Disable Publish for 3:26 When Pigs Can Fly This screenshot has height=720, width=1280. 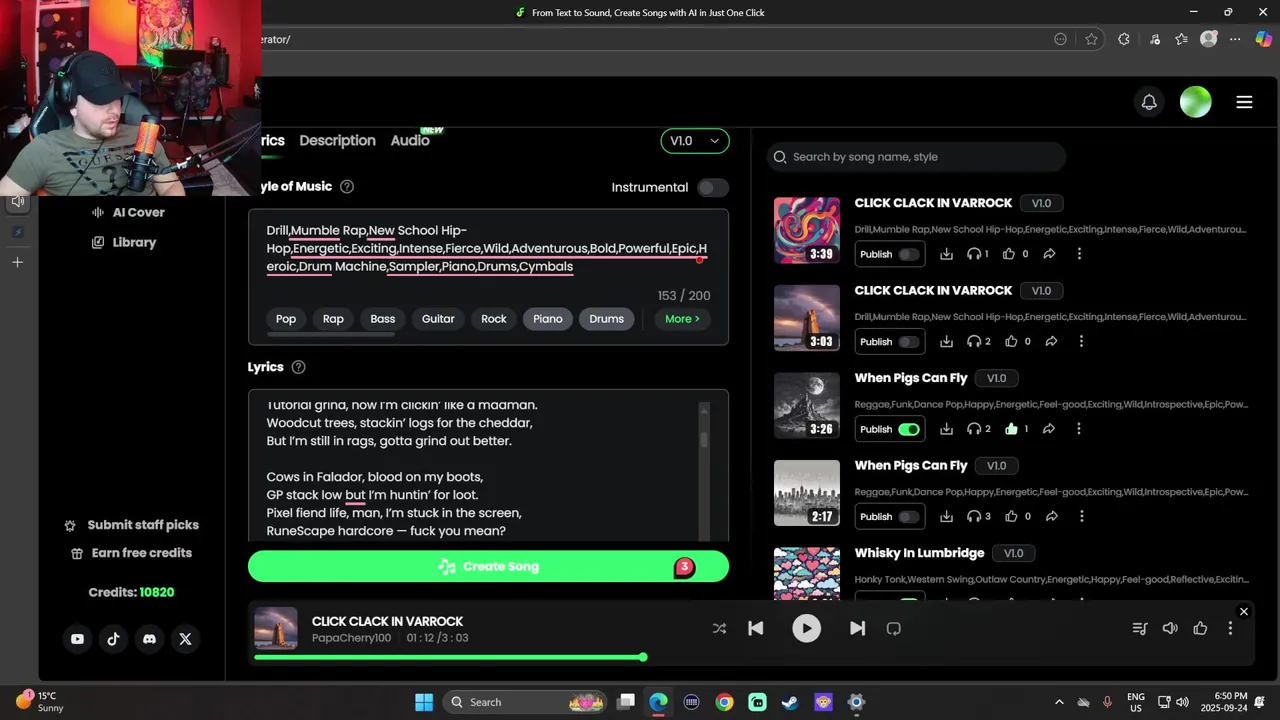click(908, 429)
